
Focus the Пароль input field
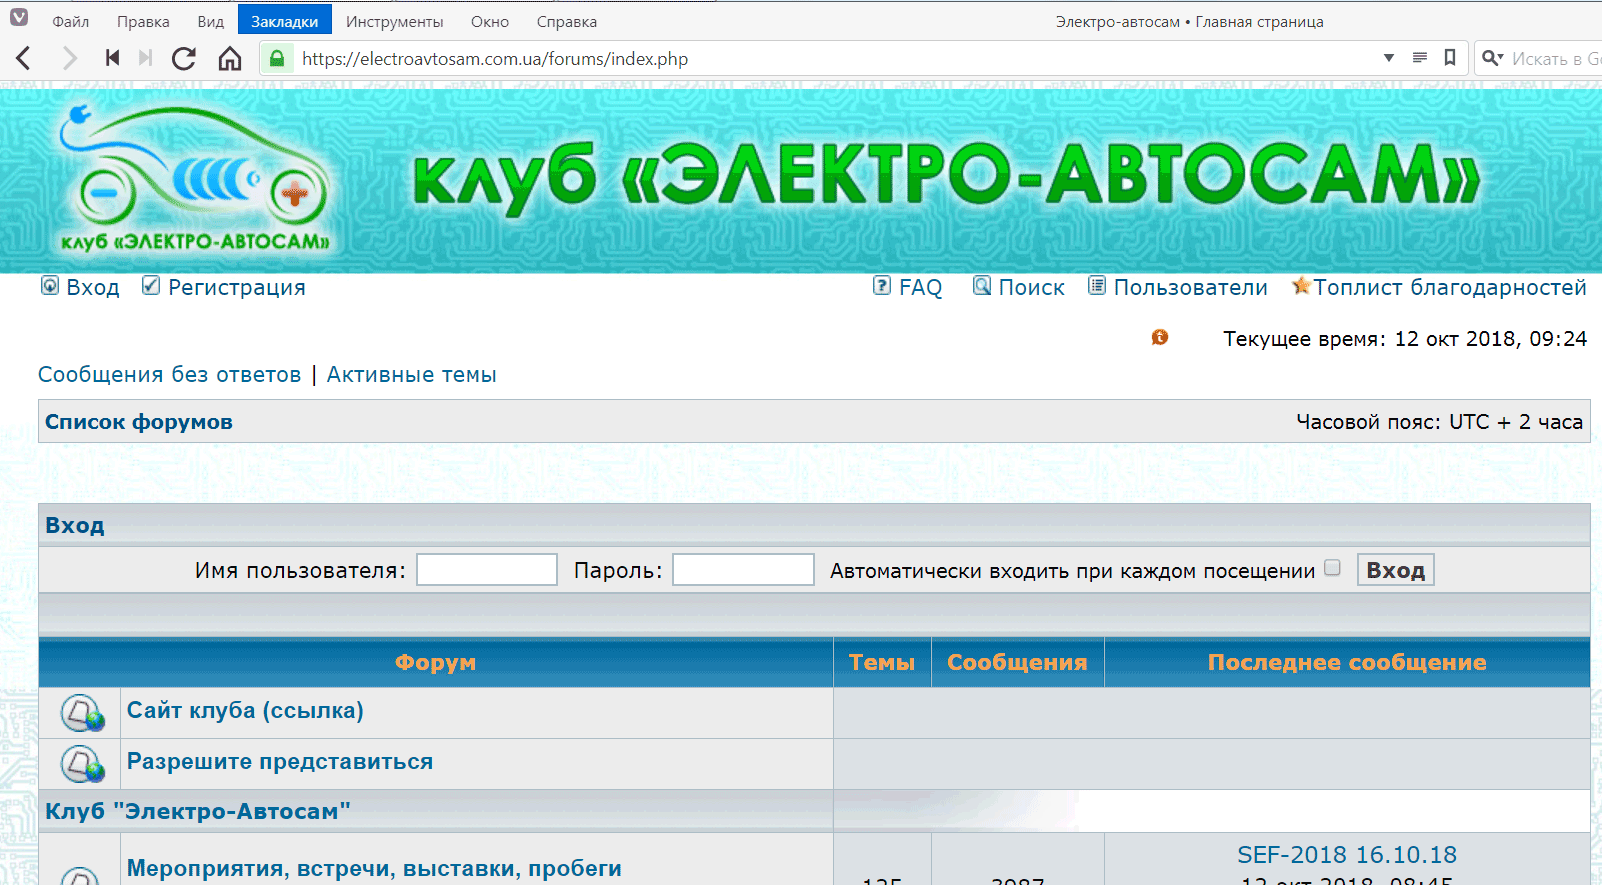pos(743,570)
